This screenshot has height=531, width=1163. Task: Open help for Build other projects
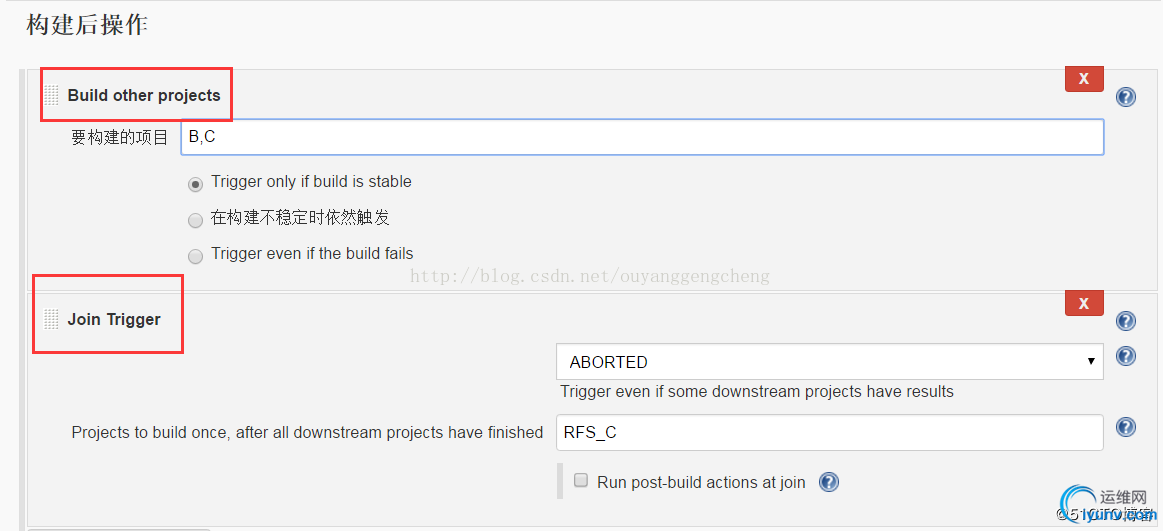click(x=1126, y=97)
